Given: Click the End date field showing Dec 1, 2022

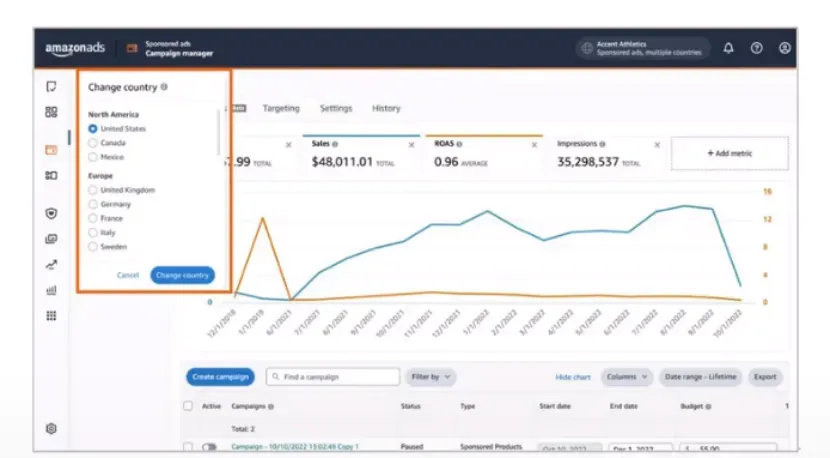Looking at the screenshot, I should (640, 448).
